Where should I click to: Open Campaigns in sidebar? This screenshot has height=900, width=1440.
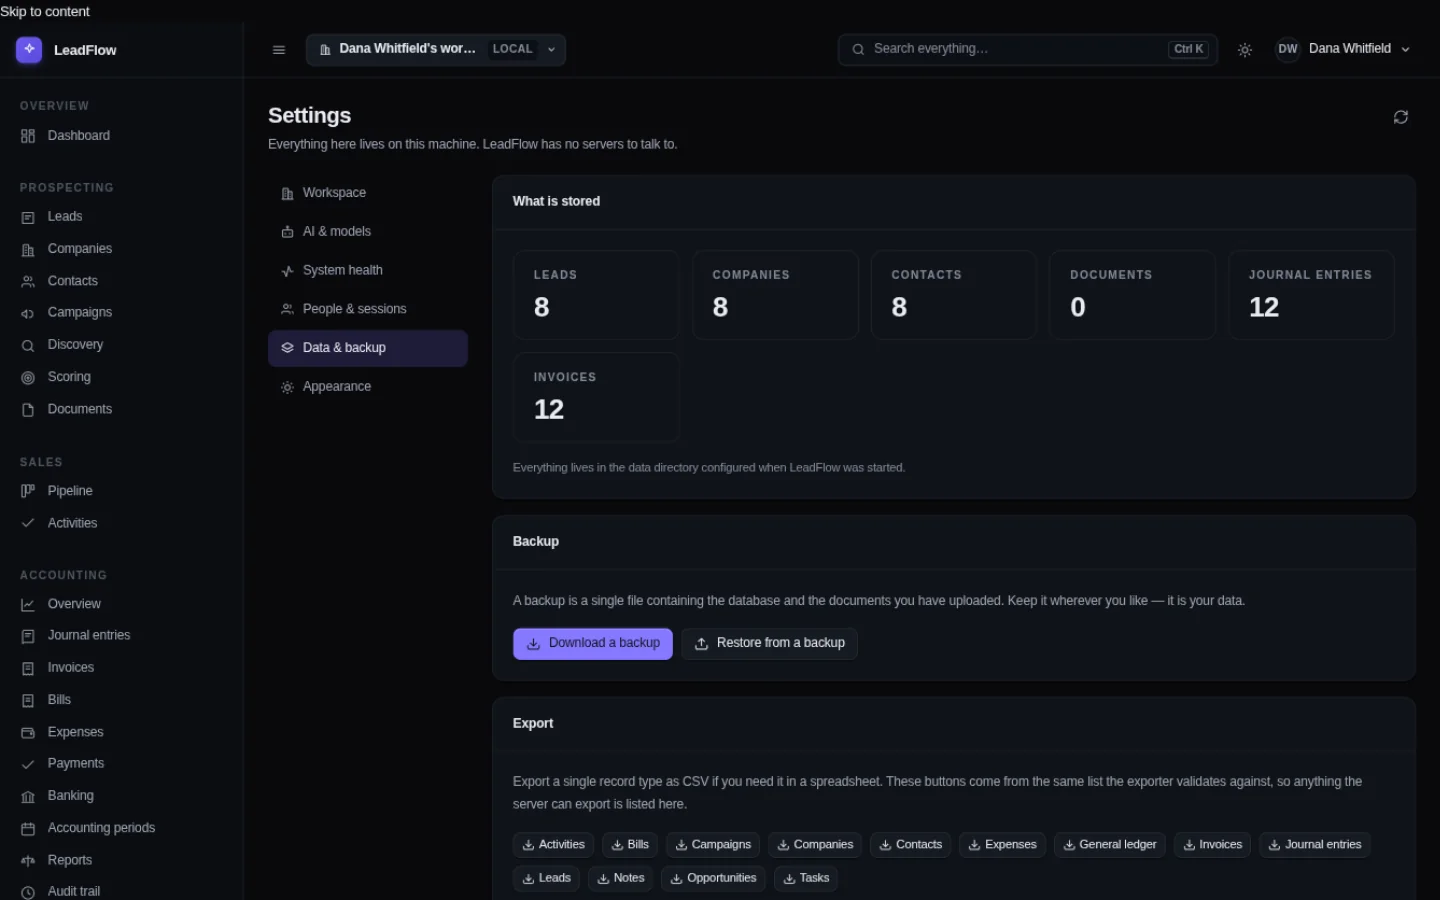121,313
